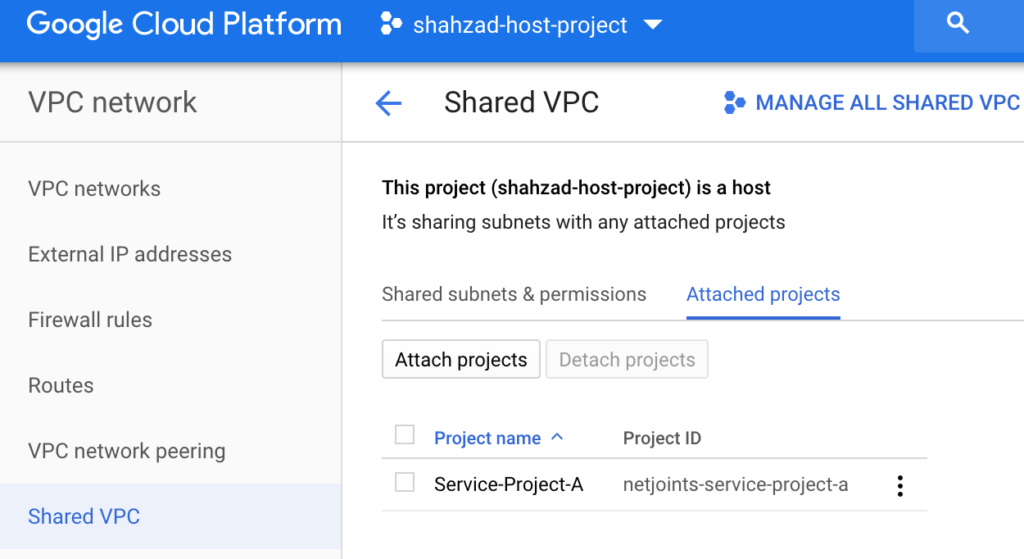The height and width of the screenshot is (559, 1024).
Task: Open MANAGE ALL SHARED VPC link
Action: [x=871, y=103]
